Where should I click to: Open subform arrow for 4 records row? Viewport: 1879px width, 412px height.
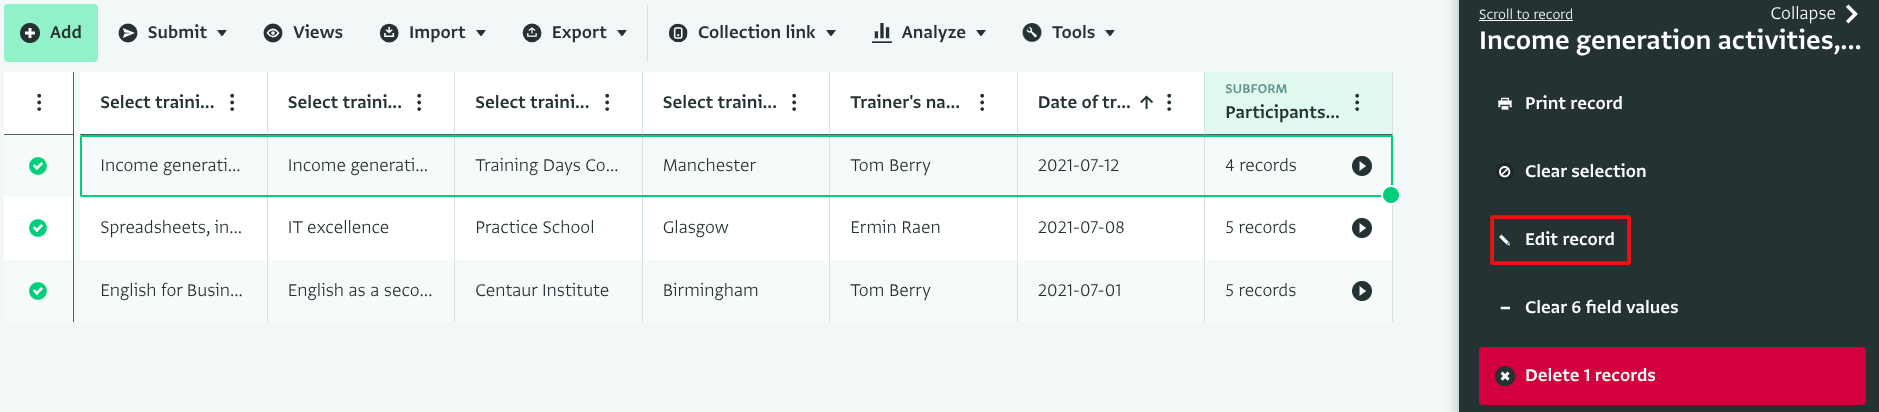(1361, 166)
